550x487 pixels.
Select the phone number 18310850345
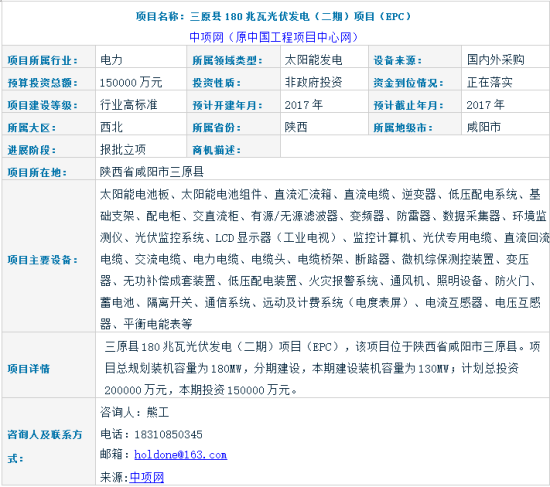[168, 435]
